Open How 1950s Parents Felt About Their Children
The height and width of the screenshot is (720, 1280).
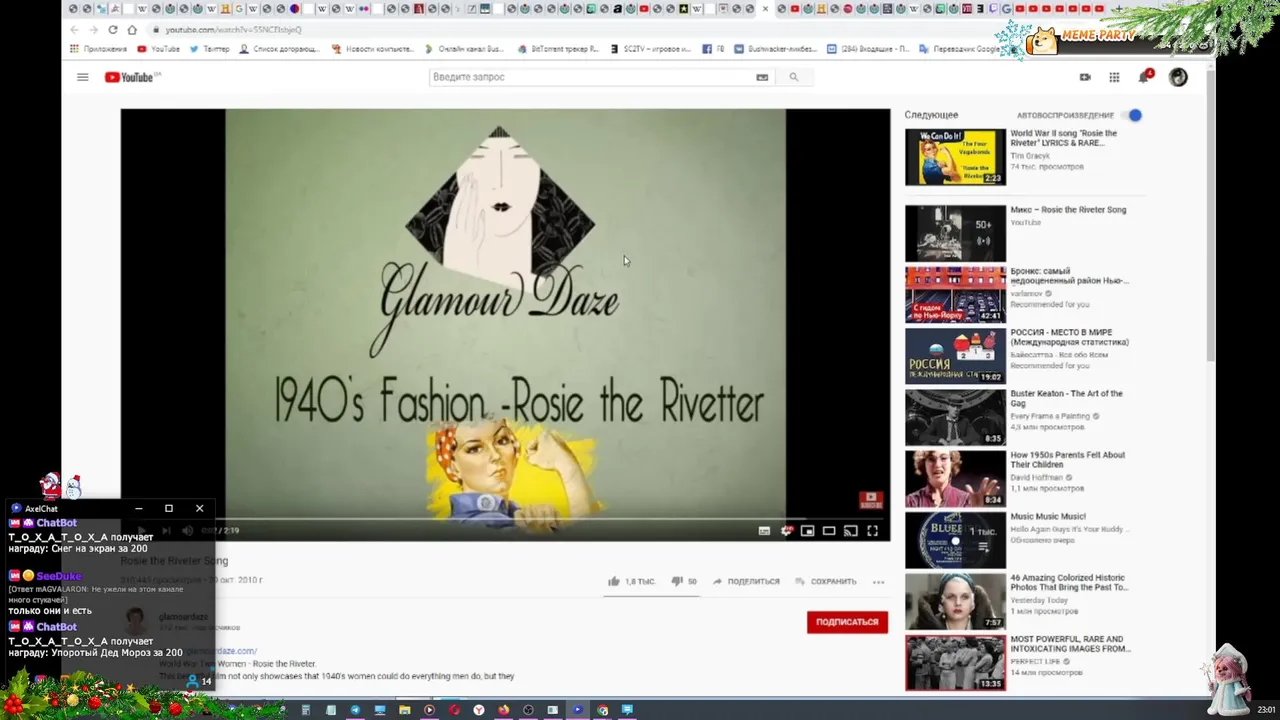coord(1067,460)
